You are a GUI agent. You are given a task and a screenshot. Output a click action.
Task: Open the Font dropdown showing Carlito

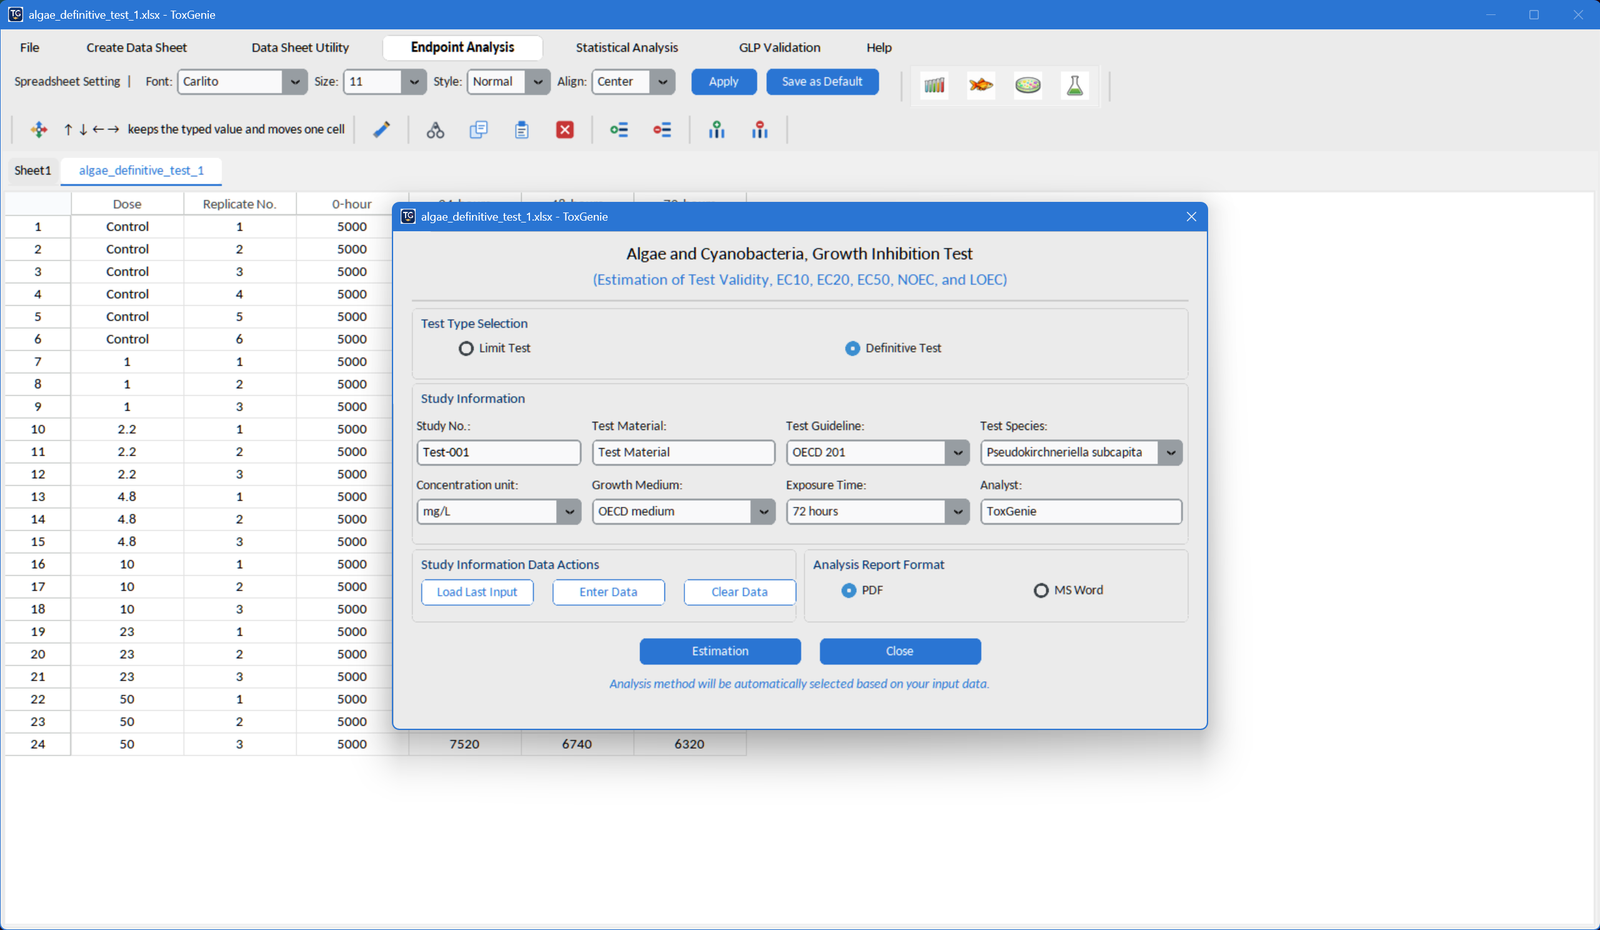[x=242, y=82]
